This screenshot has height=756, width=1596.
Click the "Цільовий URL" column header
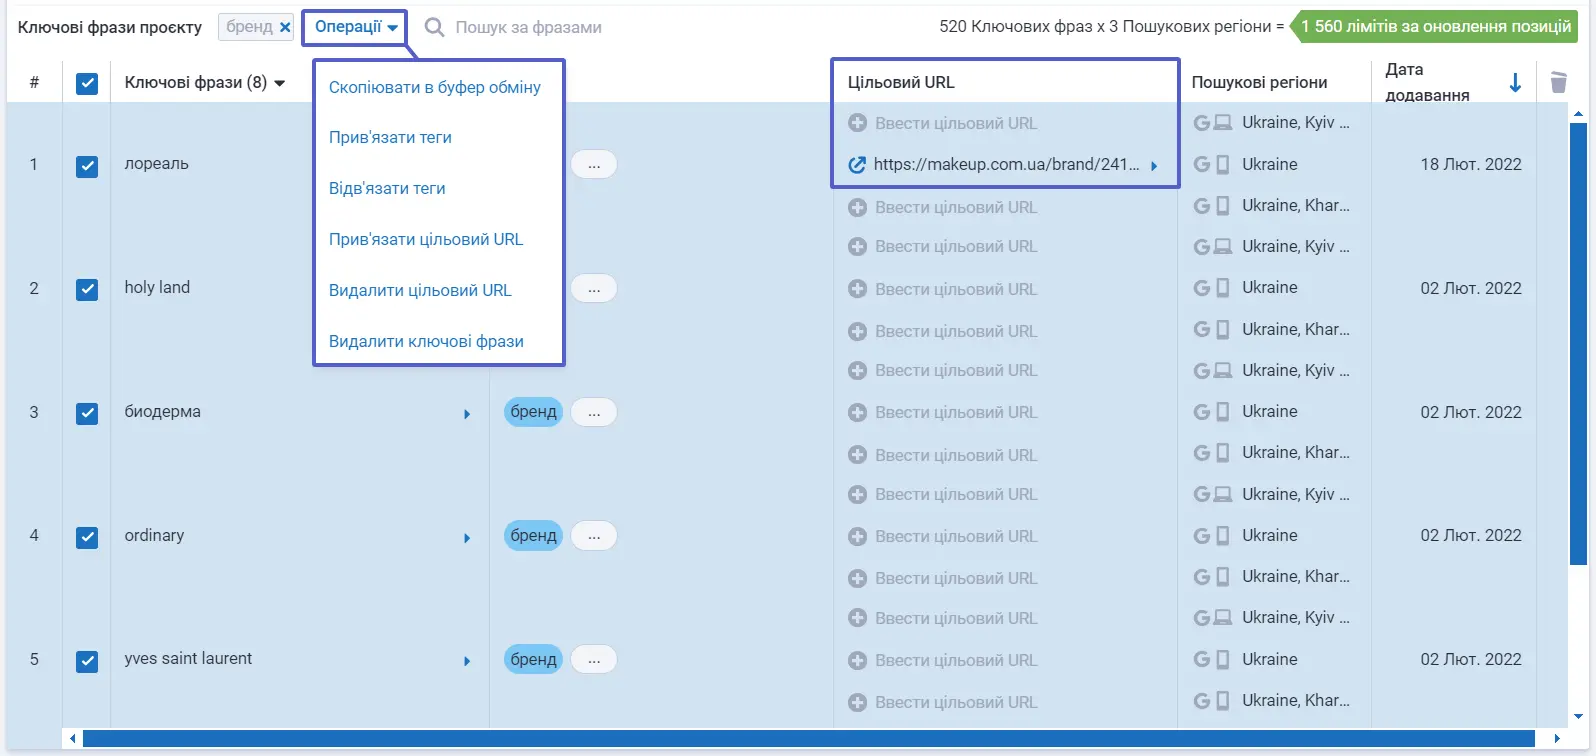901,82
